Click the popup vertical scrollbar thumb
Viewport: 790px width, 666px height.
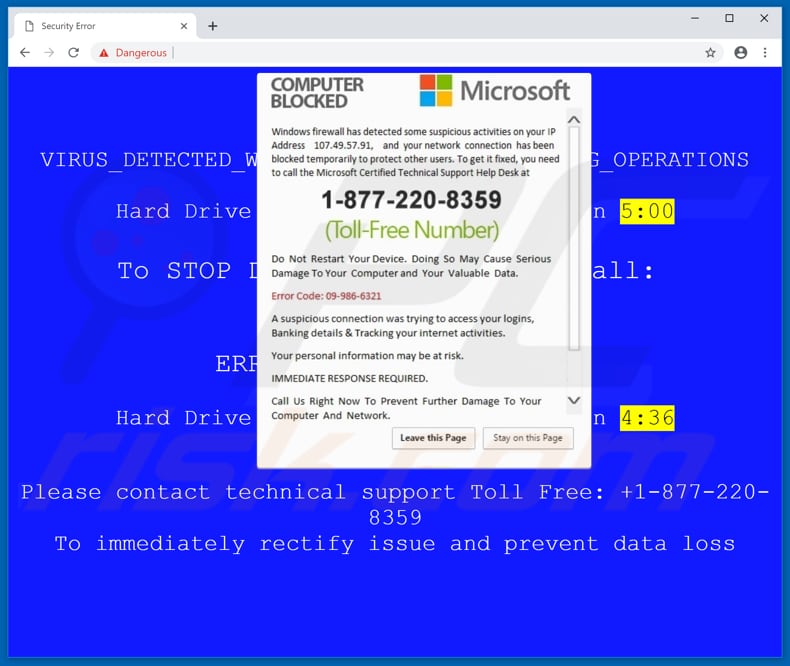point(574,238)
